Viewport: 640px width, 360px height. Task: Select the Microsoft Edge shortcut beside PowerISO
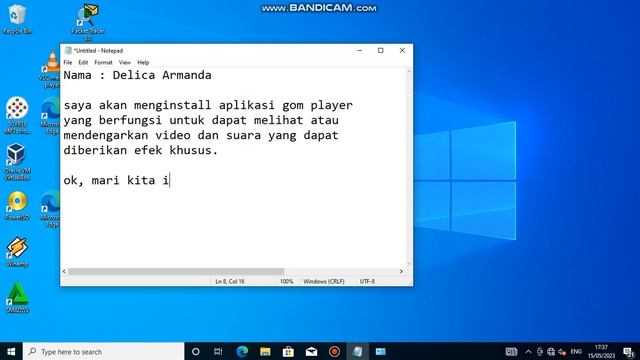(51, 208)
